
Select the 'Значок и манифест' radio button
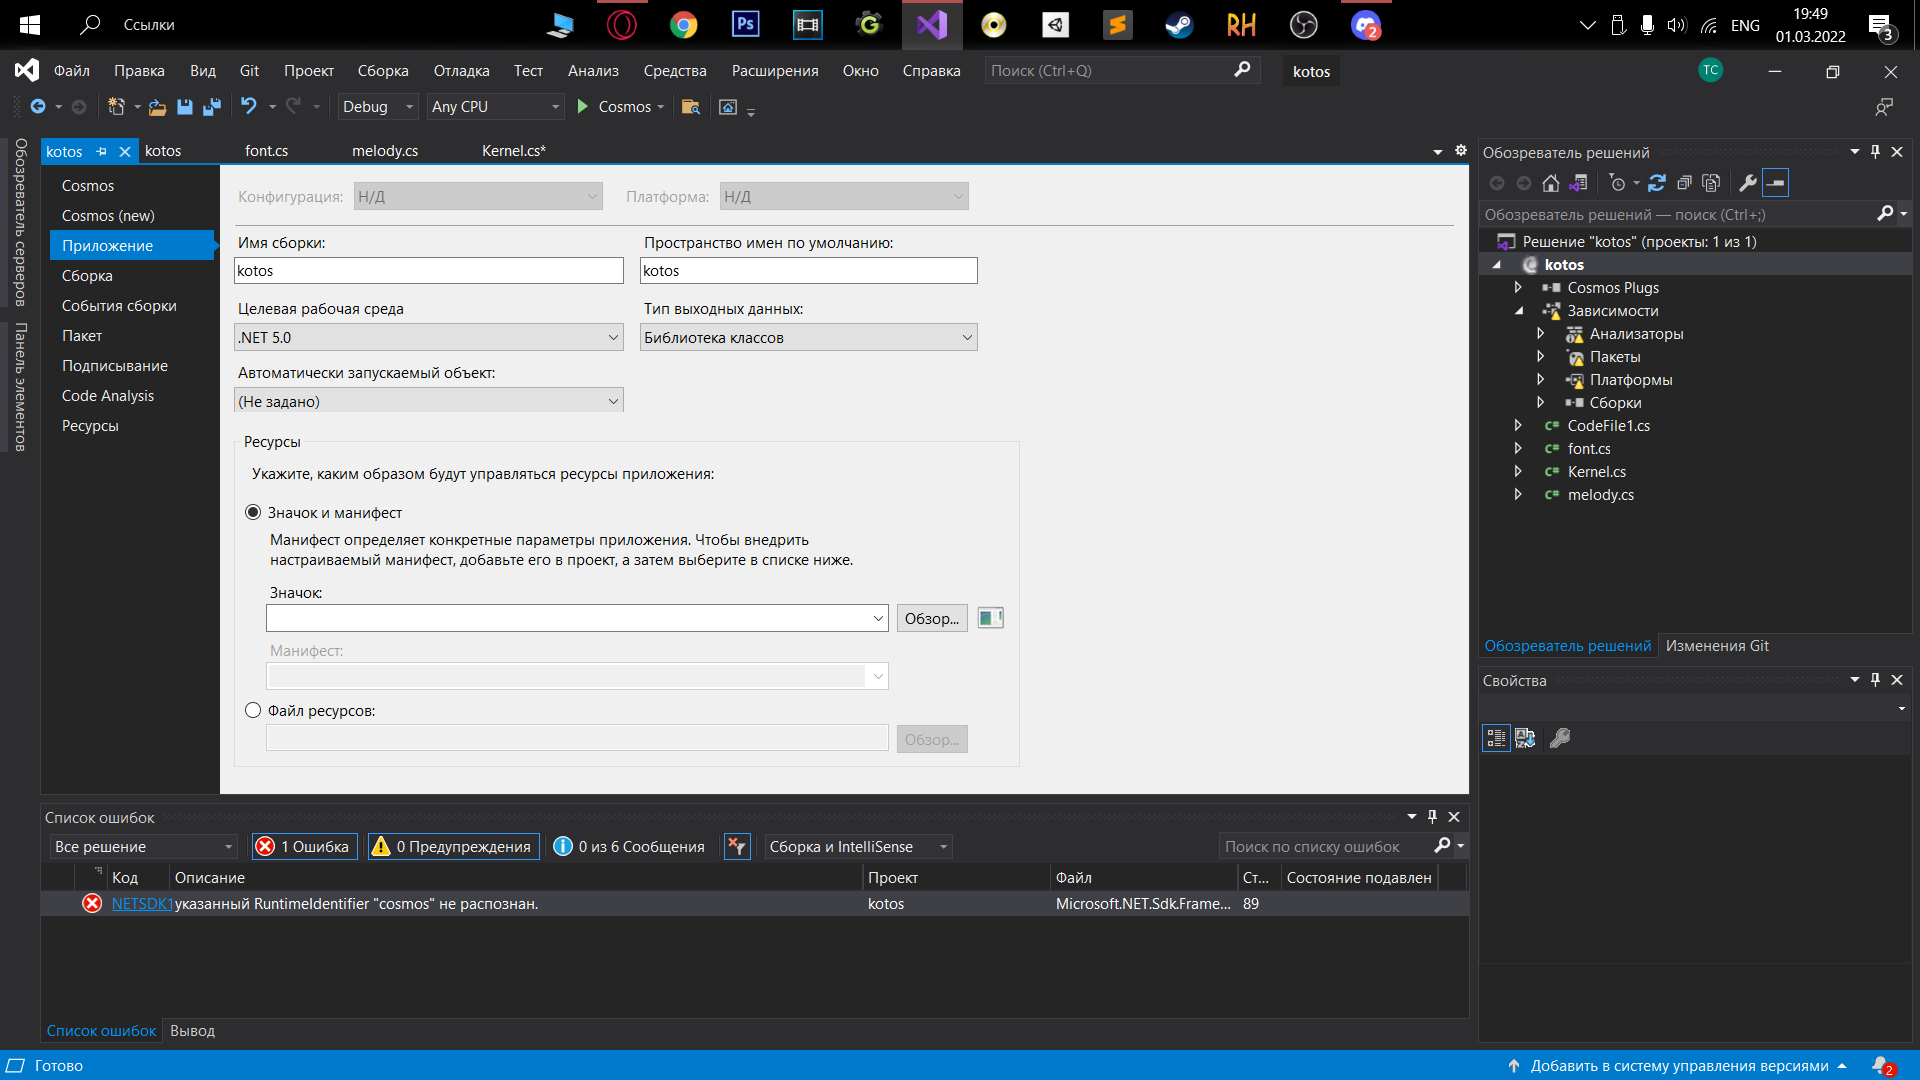253,512
